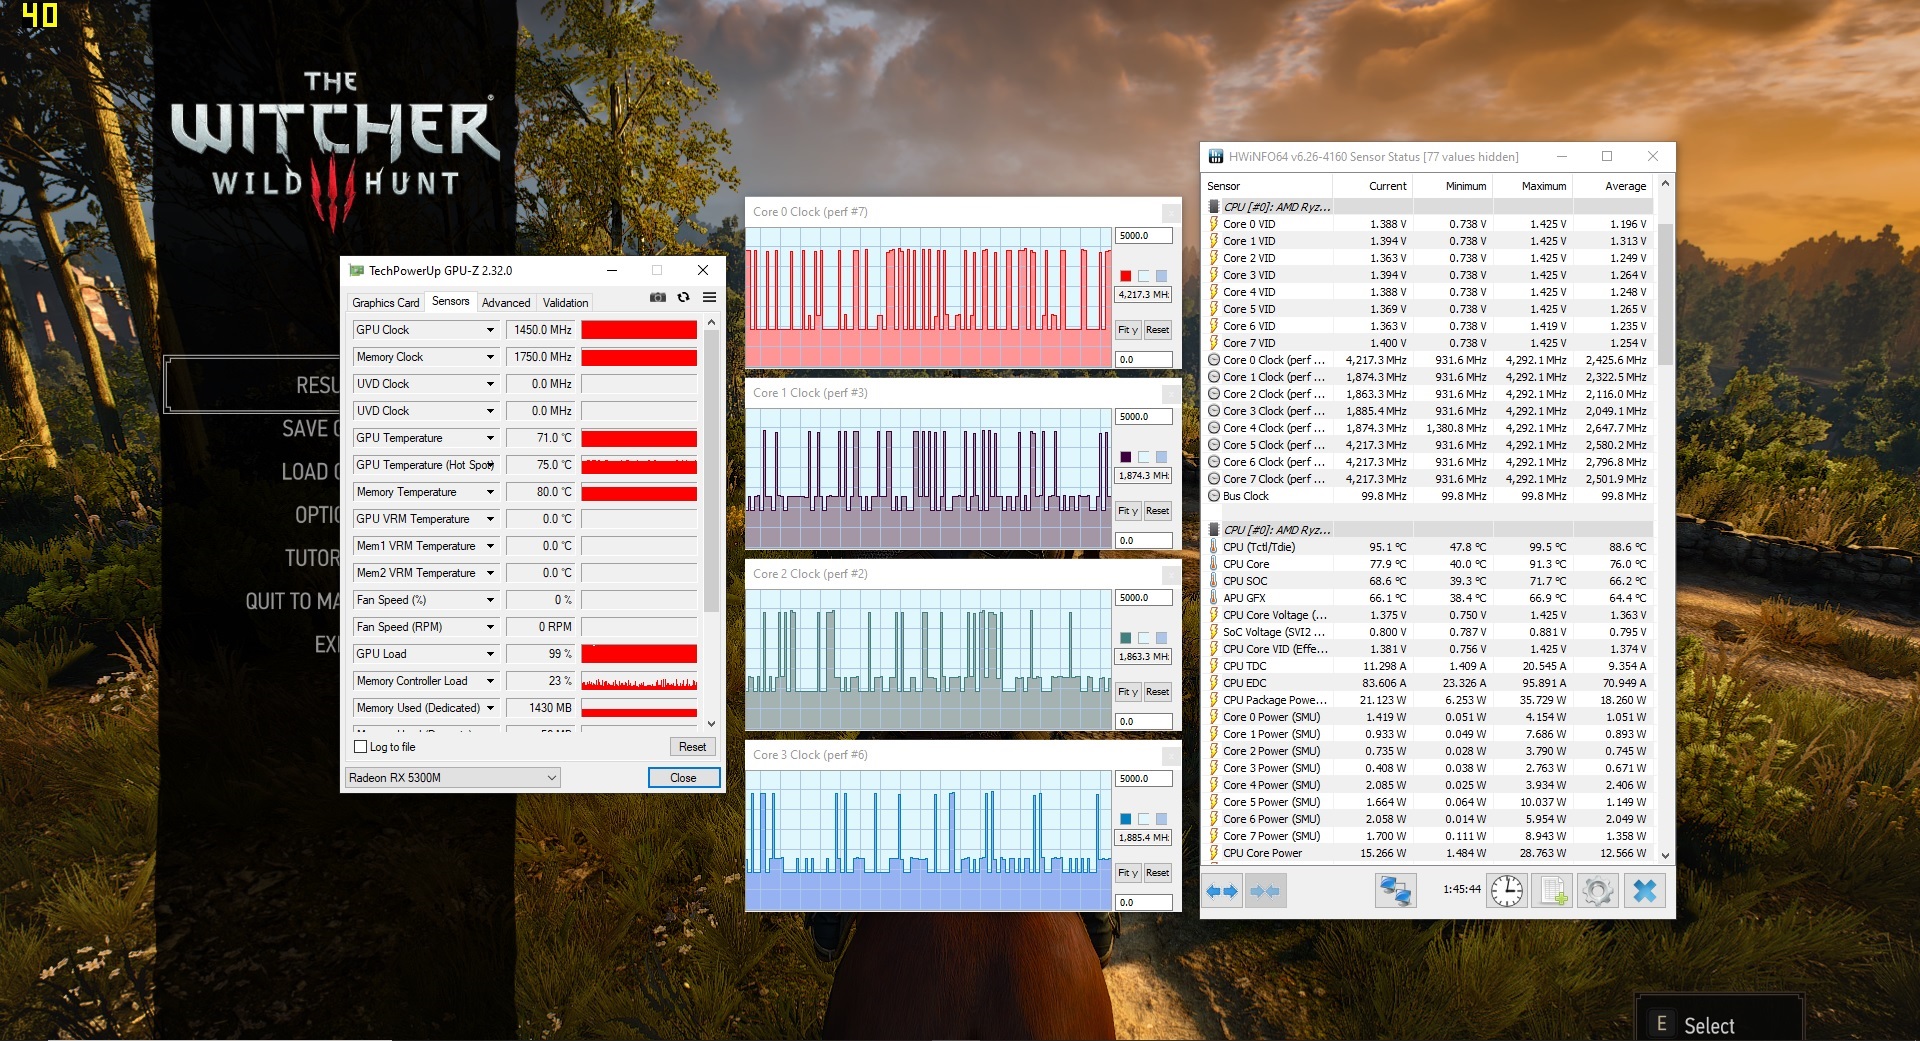The width and height of the screenshot is (1920, 1041).
Task: Click blue color swatch on Core 3 graph
Action: [x=1125, y=819]
